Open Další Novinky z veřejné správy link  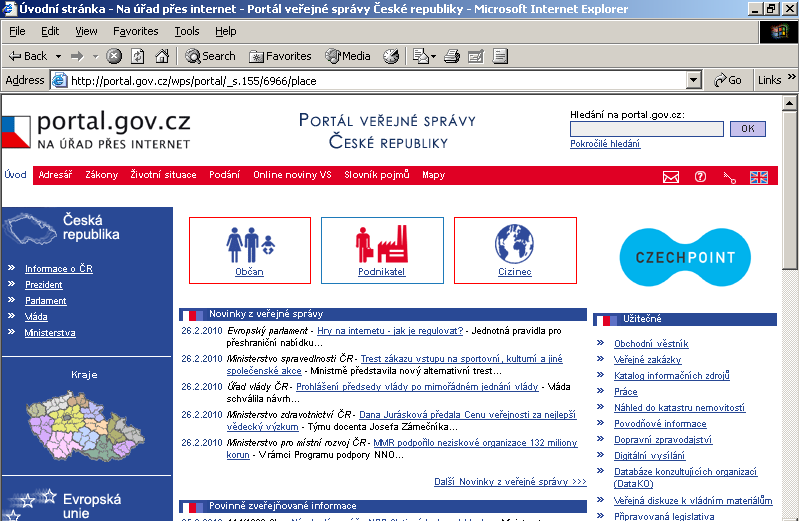point(510,482)
